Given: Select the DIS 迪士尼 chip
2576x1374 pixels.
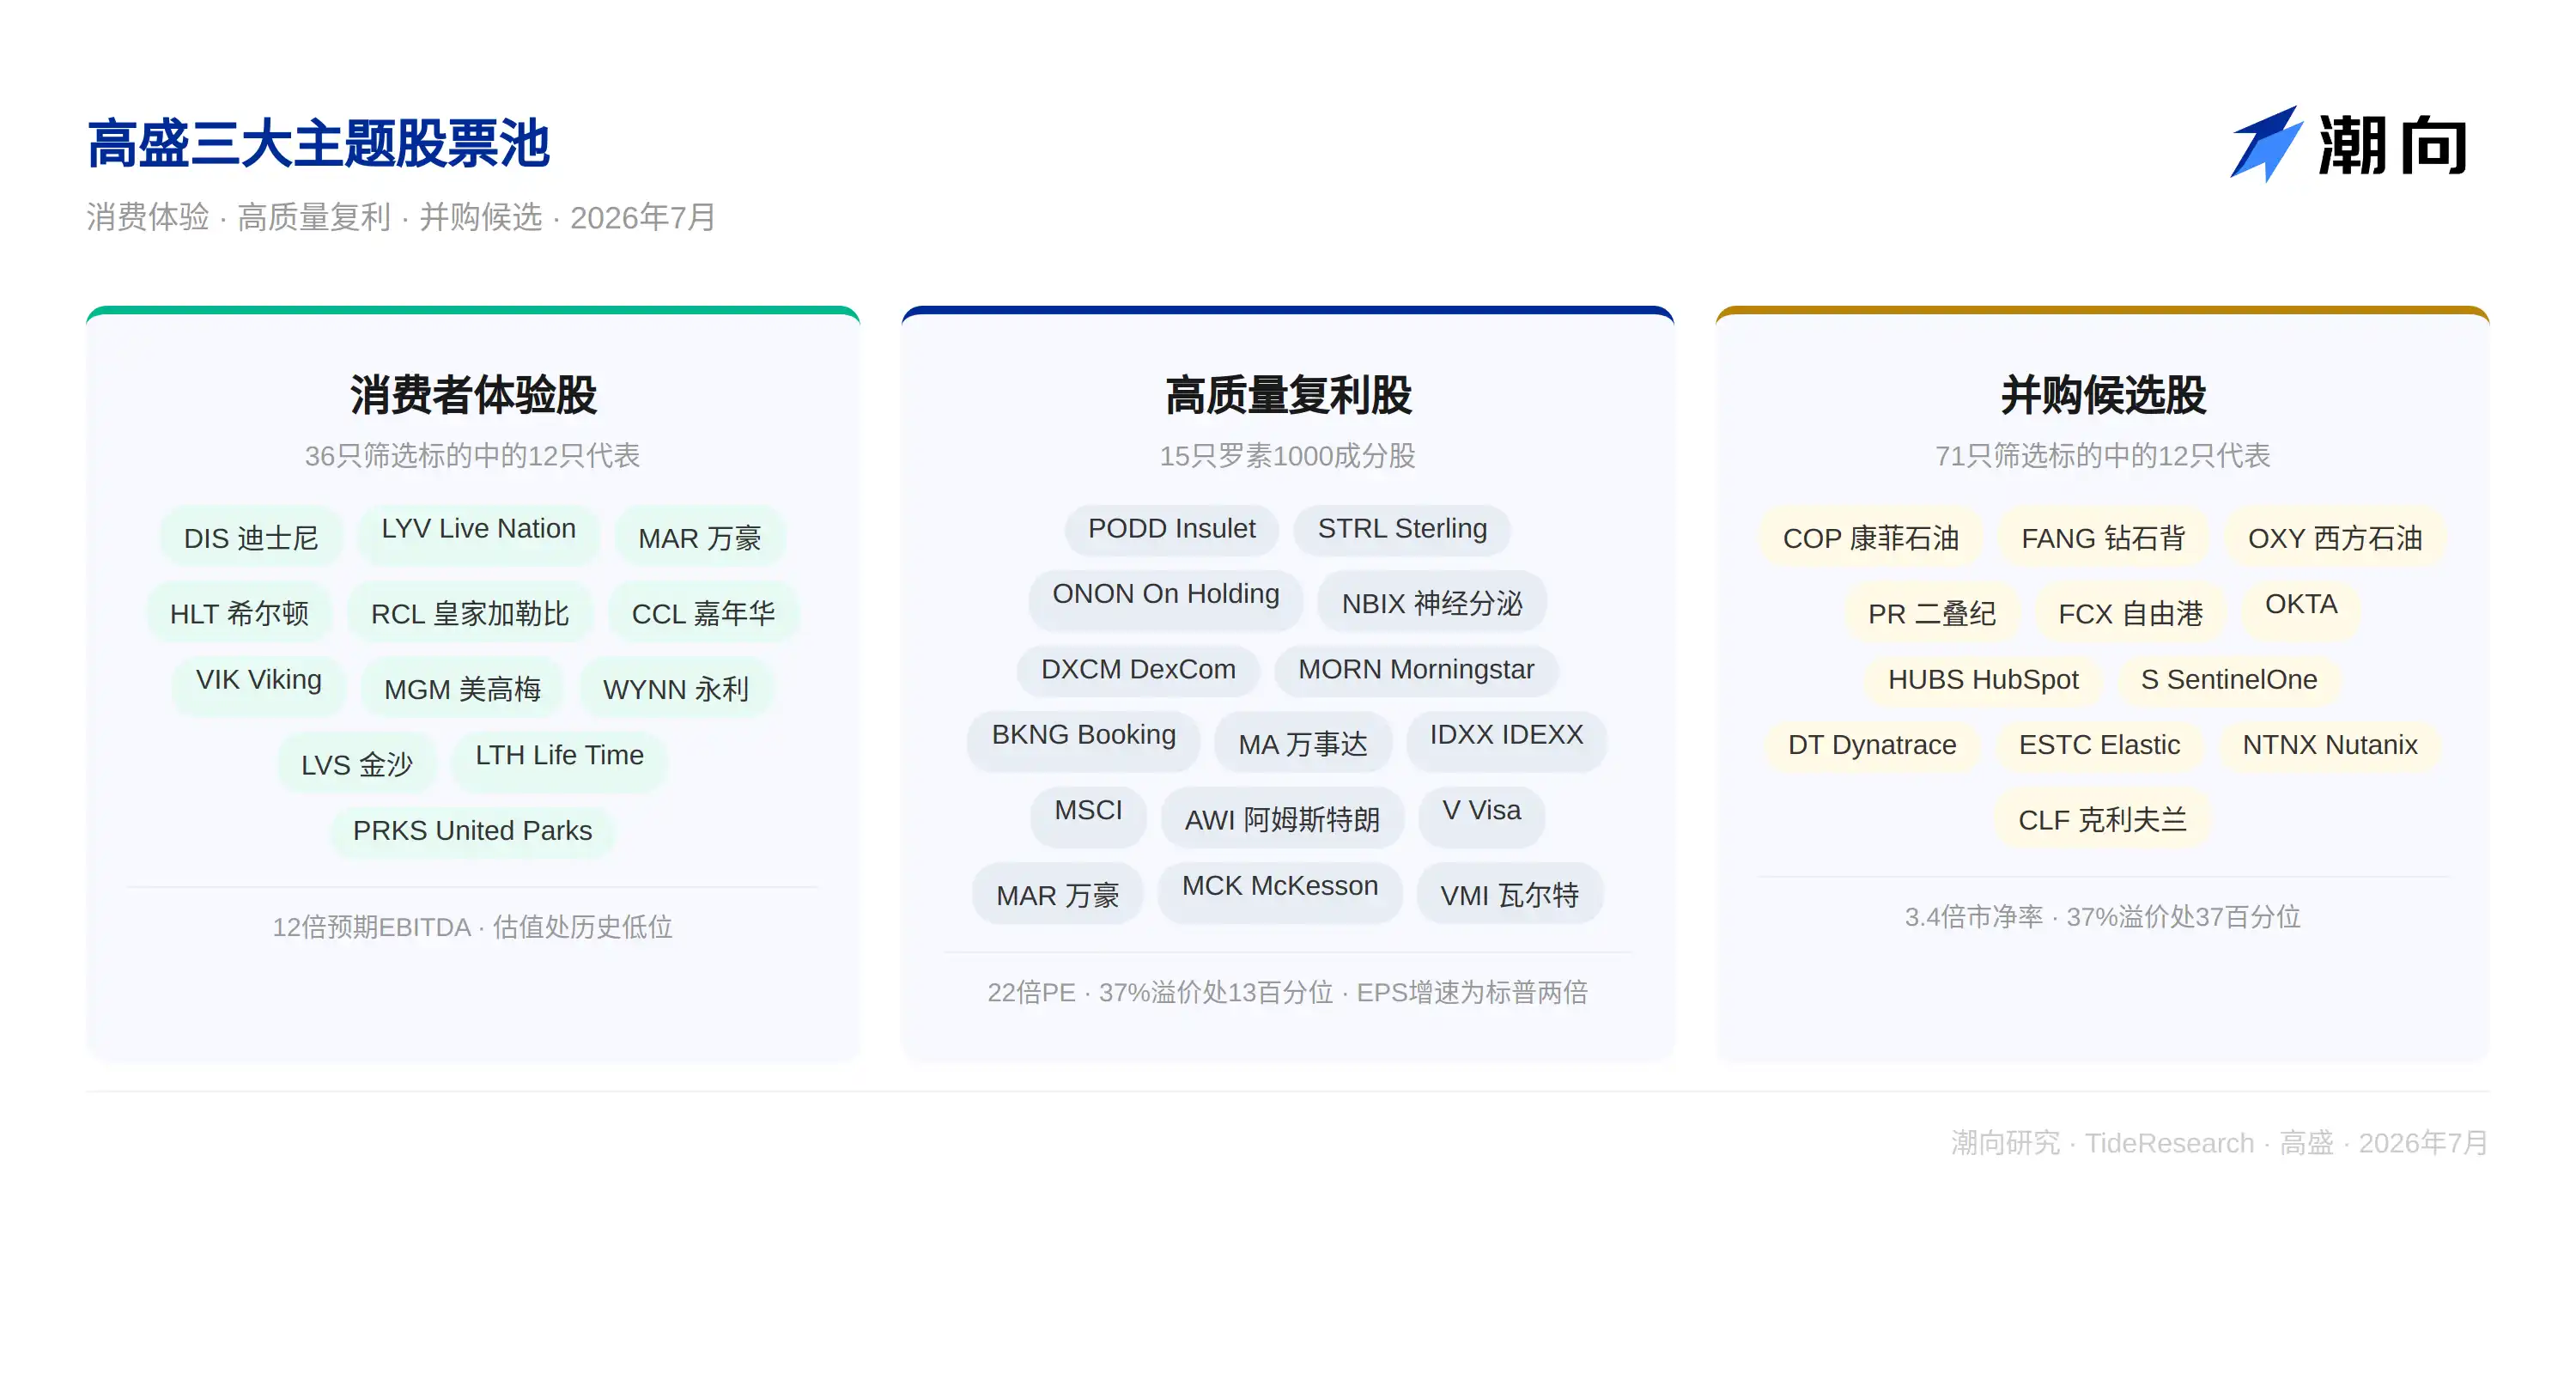Looking at the screenshot, I should click(x=251, y=538).
